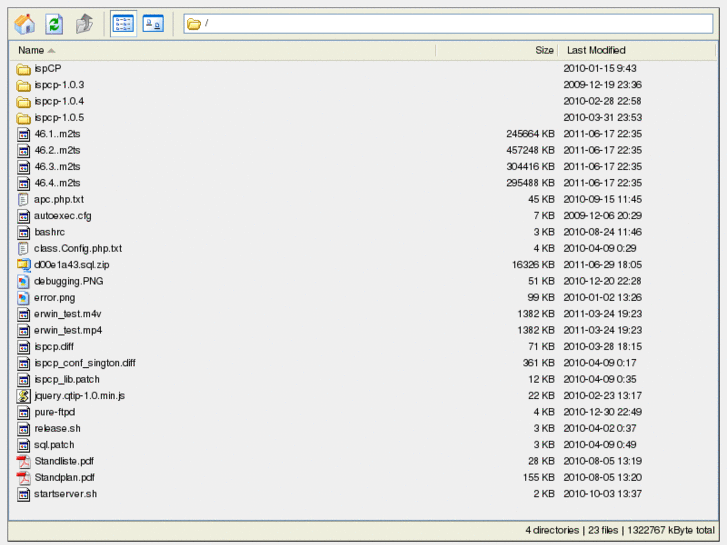Select the ispcp-1.0.5 folder icon
Image resolution: width=727 pixels, height=545 pixels.
tap(24, 118)
